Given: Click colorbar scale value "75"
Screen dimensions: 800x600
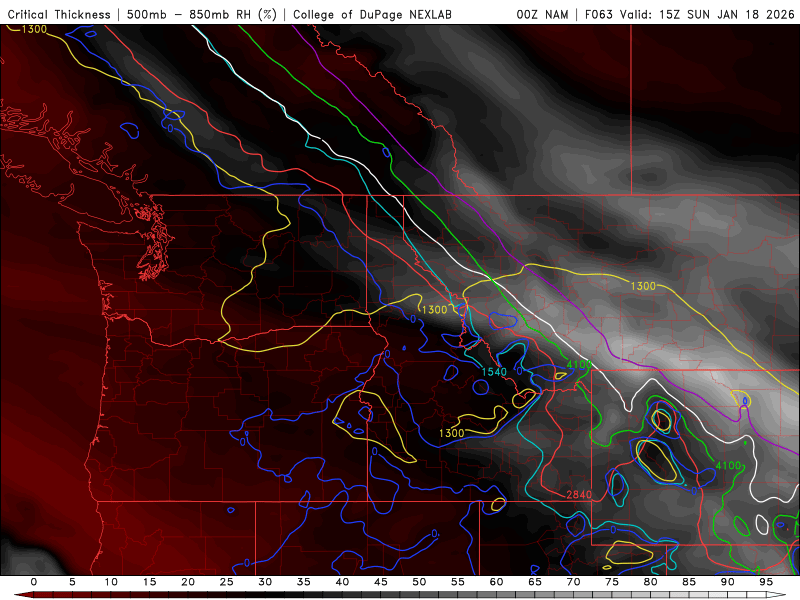Looking at the screenshot, I should coord(612,582).
